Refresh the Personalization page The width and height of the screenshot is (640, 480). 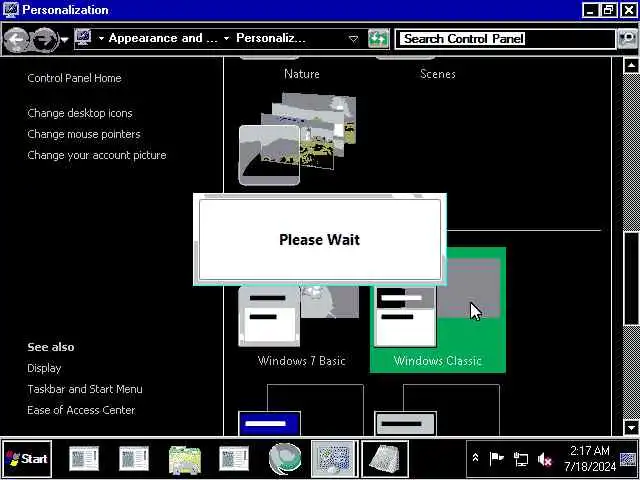click(378, 39)
